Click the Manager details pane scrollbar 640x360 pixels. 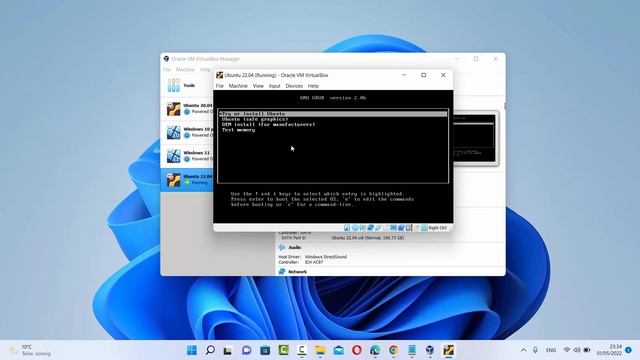pyautogui.click(x=504, y=106)
